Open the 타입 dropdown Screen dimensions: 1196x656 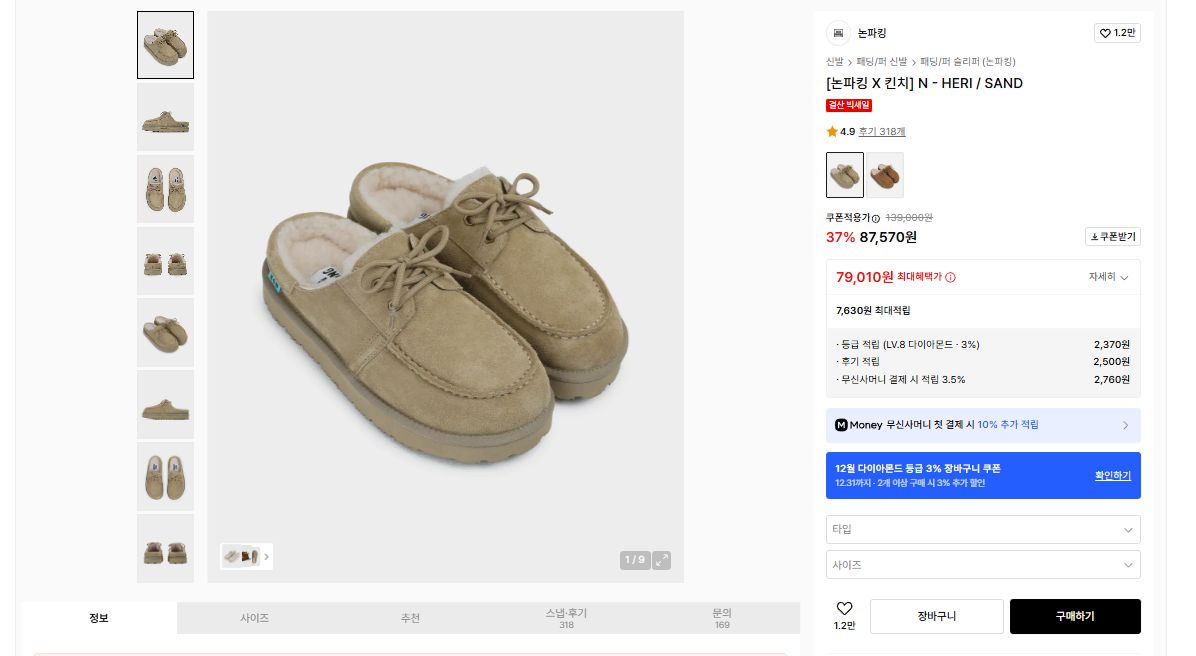click(983, 529)
